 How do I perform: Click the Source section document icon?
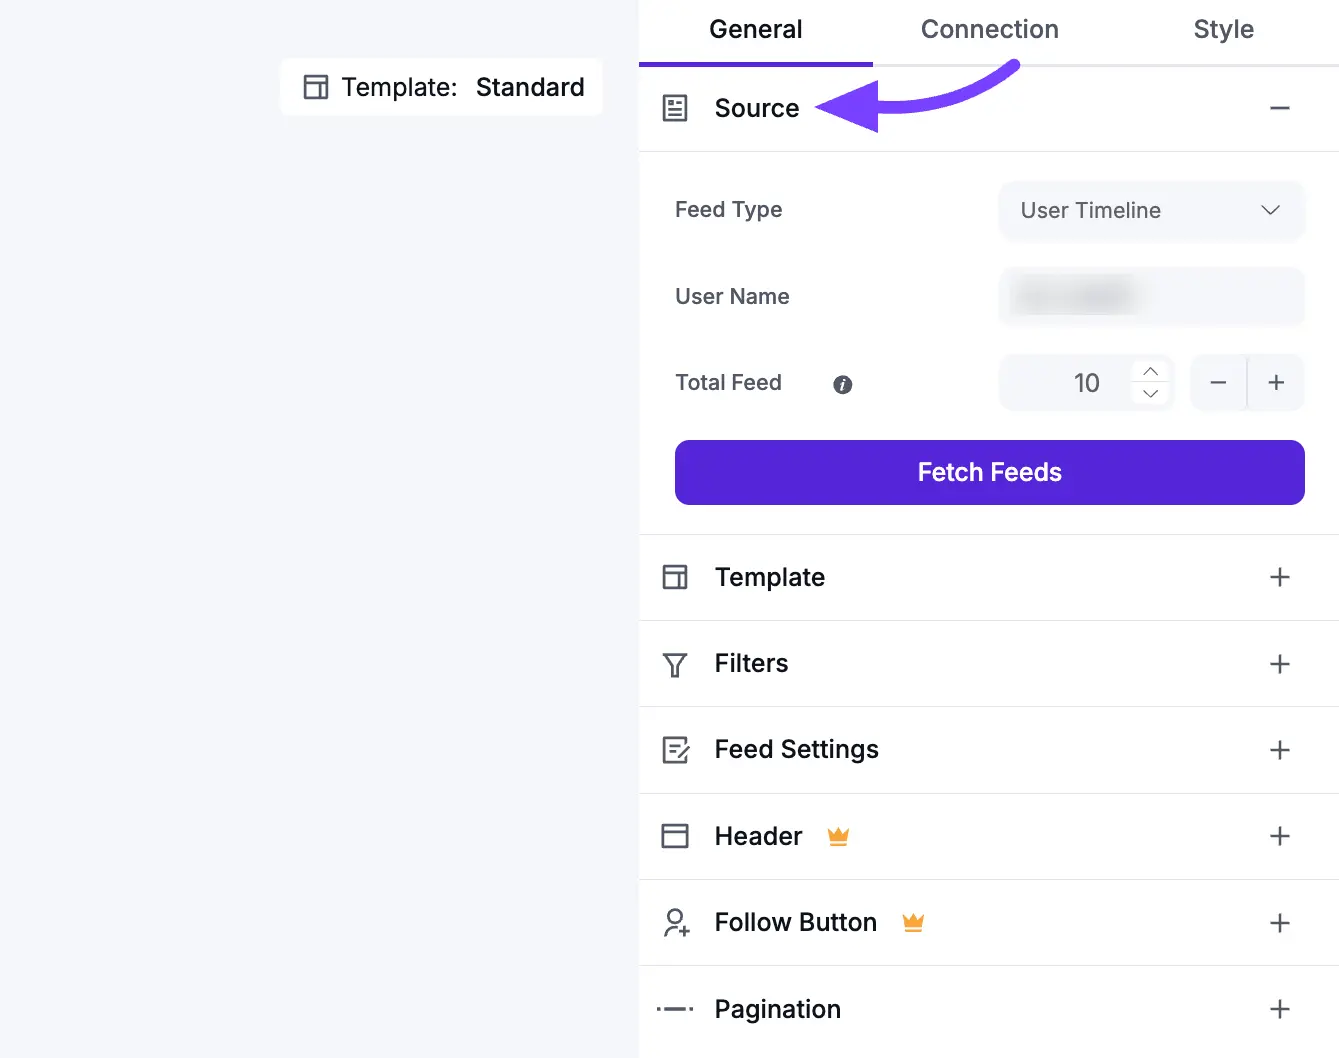[x=675, y=108]
